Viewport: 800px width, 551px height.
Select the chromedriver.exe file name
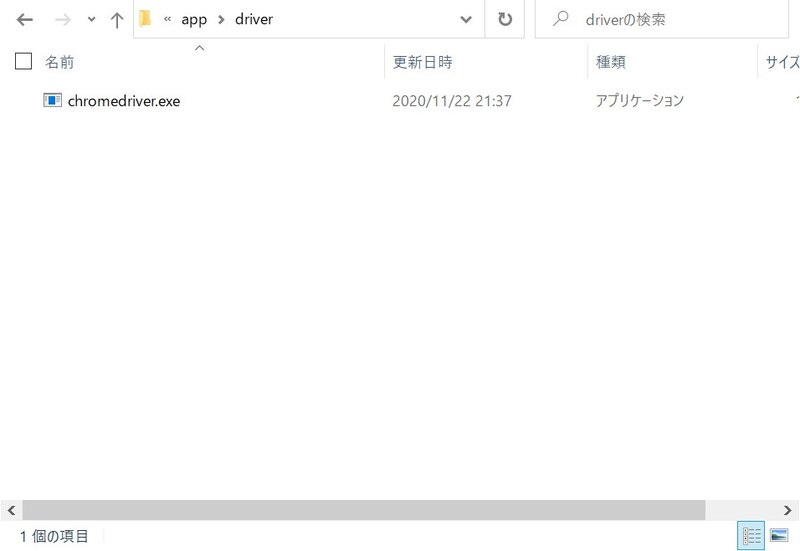[124, 100]
